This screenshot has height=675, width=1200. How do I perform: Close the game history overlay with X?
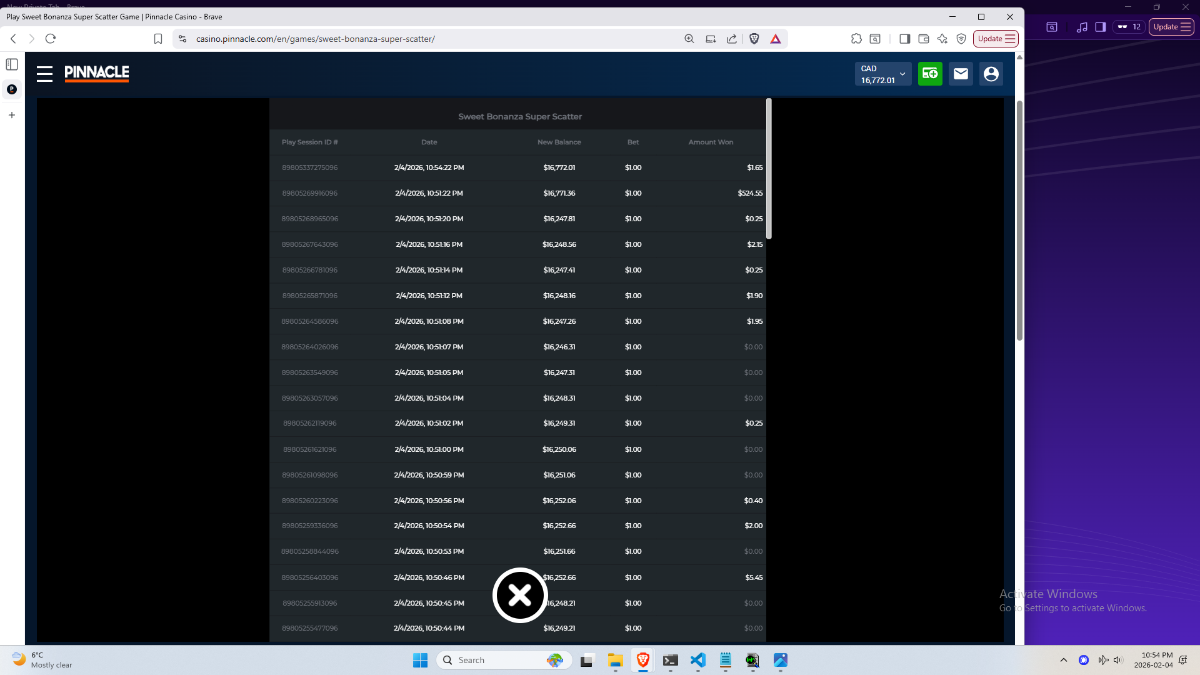tap(520, 596)
